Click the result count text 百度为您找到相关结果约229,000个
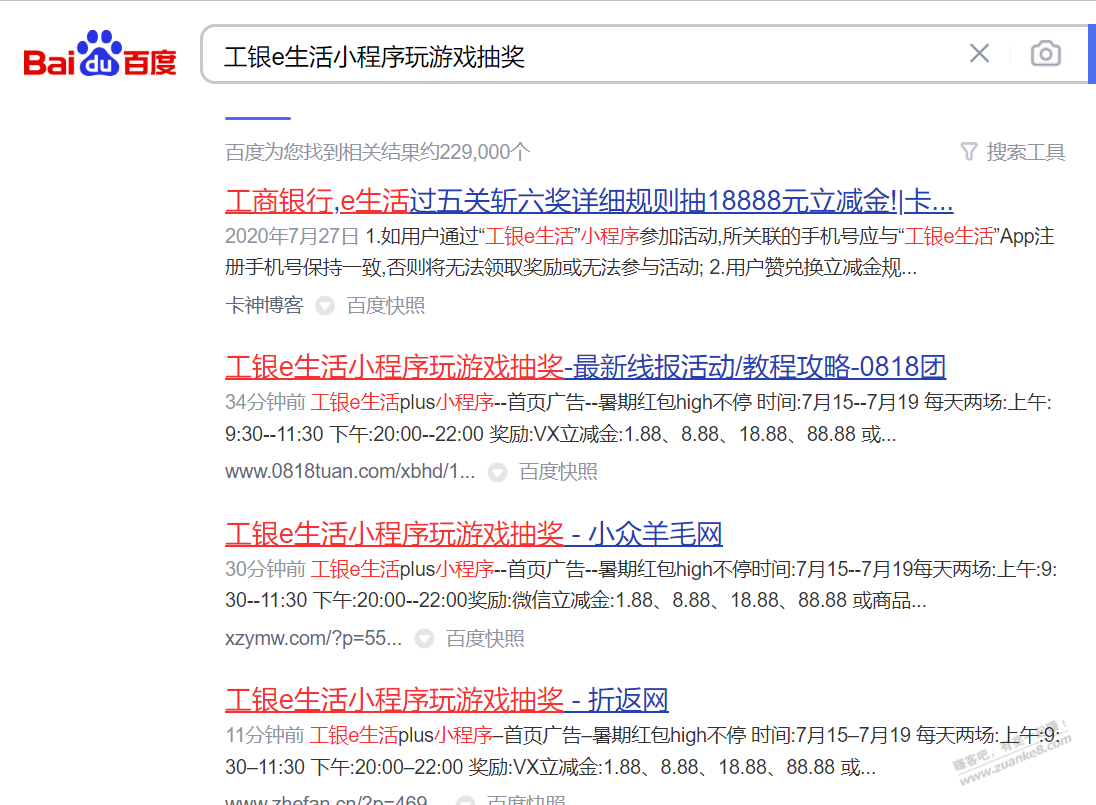This screenshot has height=805, width=1096. 377,152
